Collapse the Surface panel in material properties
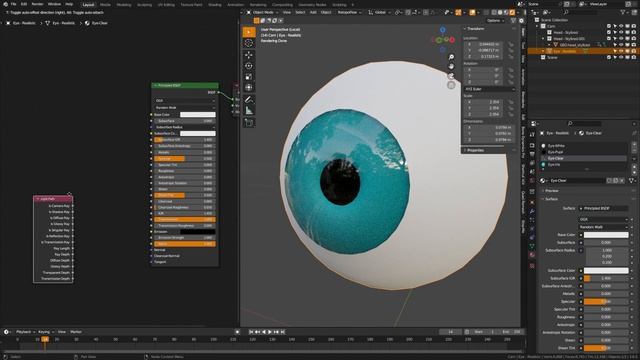This screenshot has width=640, height=360. coord(551,199)
